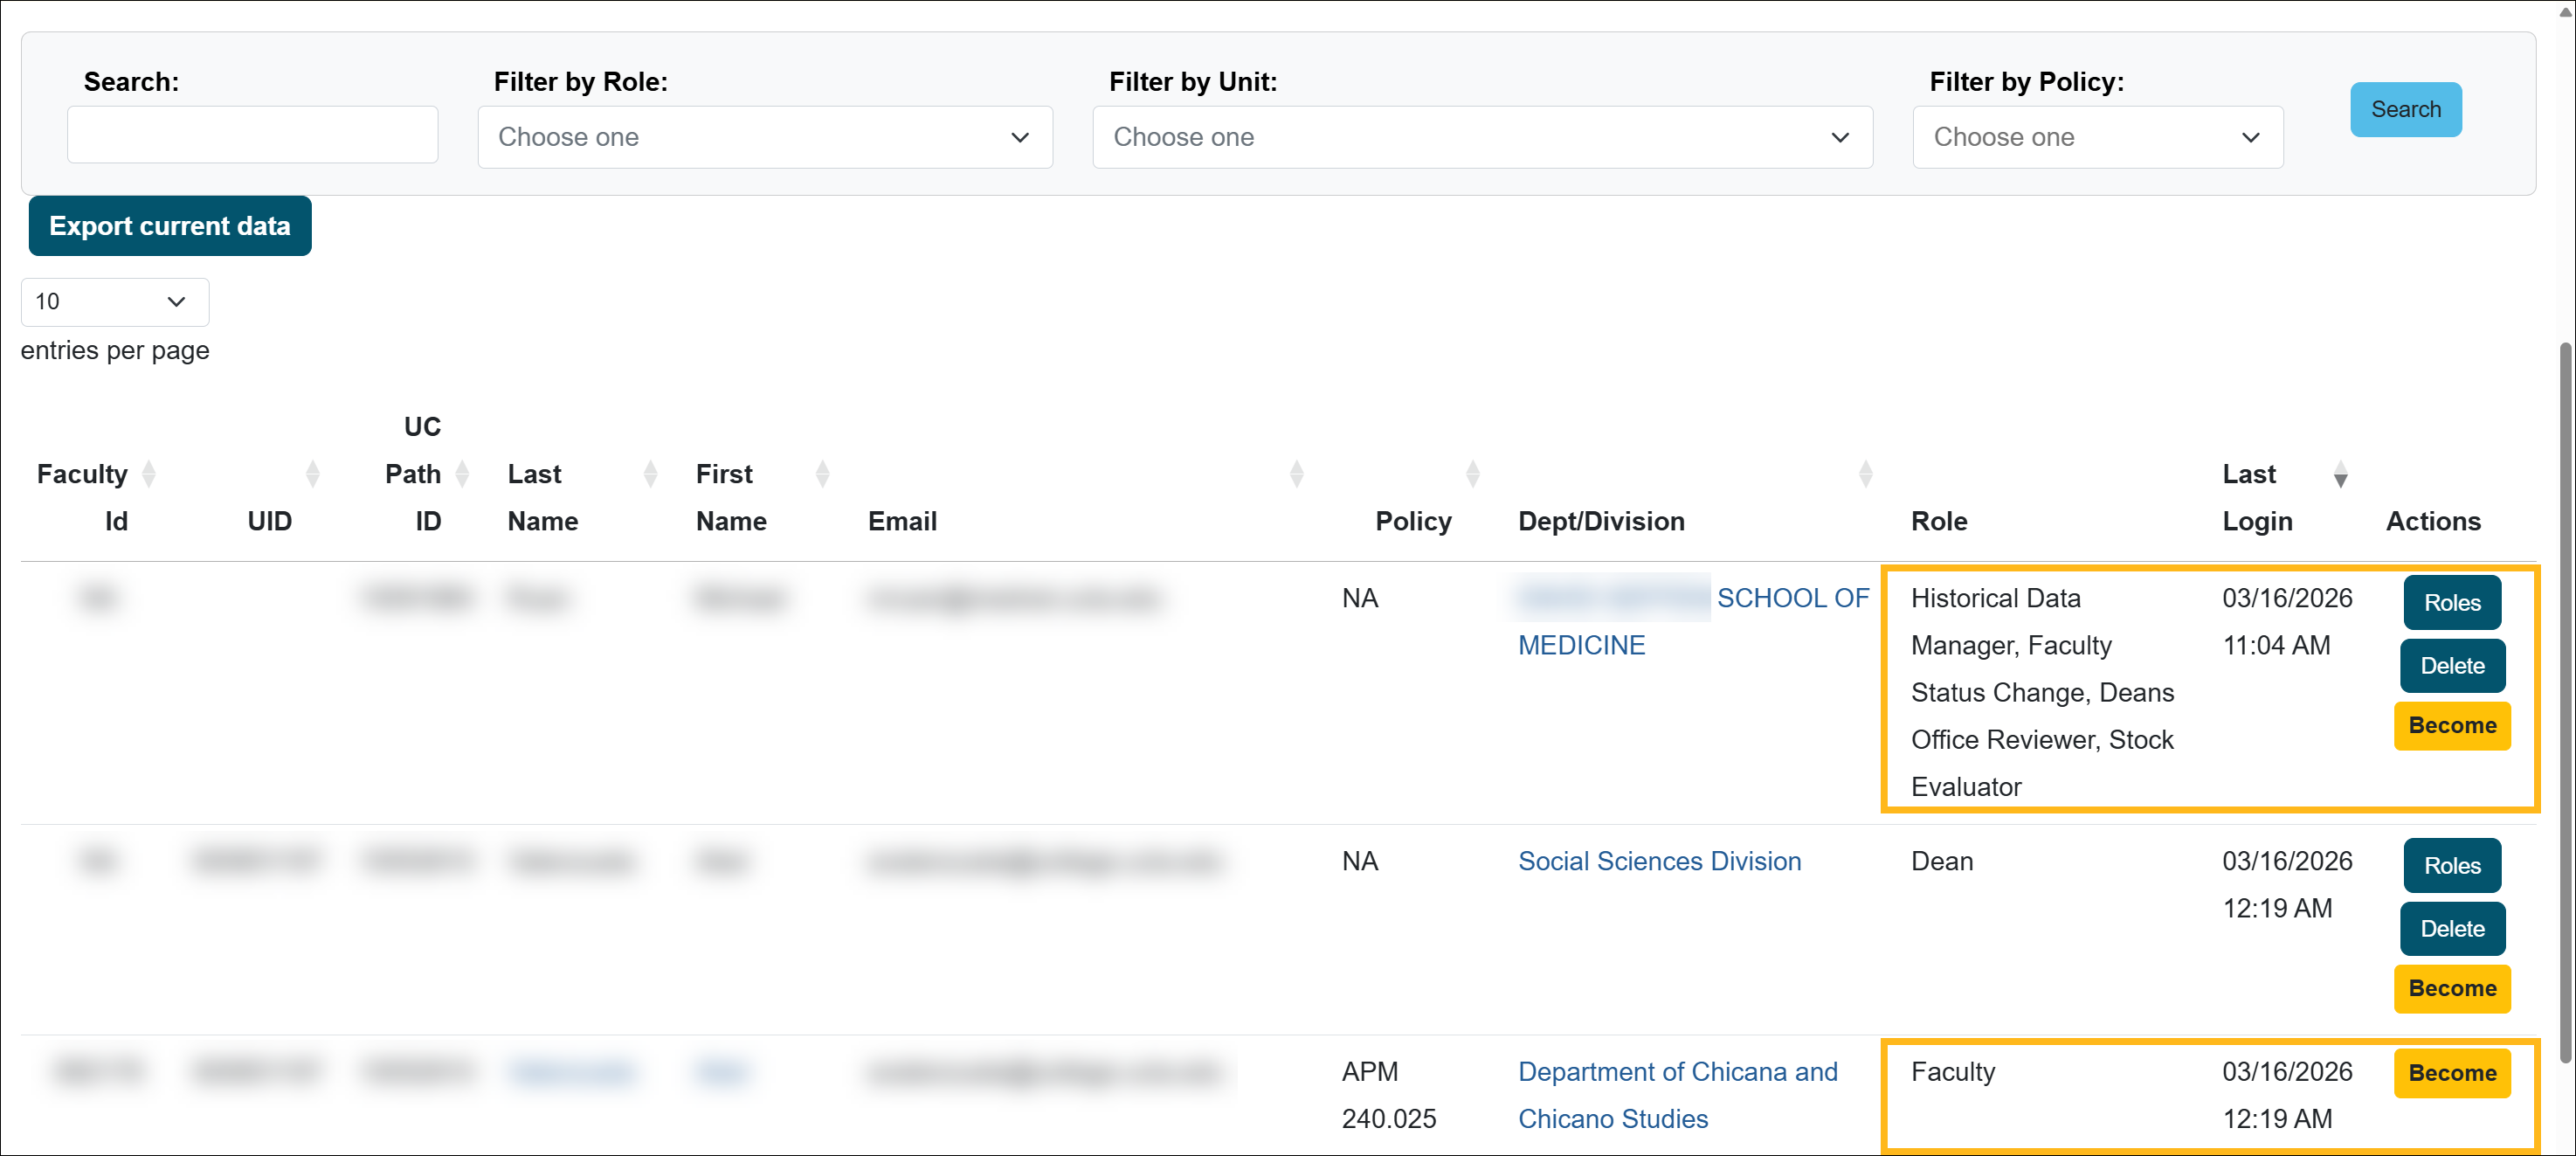Sort table by Faculty Id column arrows
The width and height of the screenshot is (2576, 1156).
pyautogui.click(x=149, y=474)
